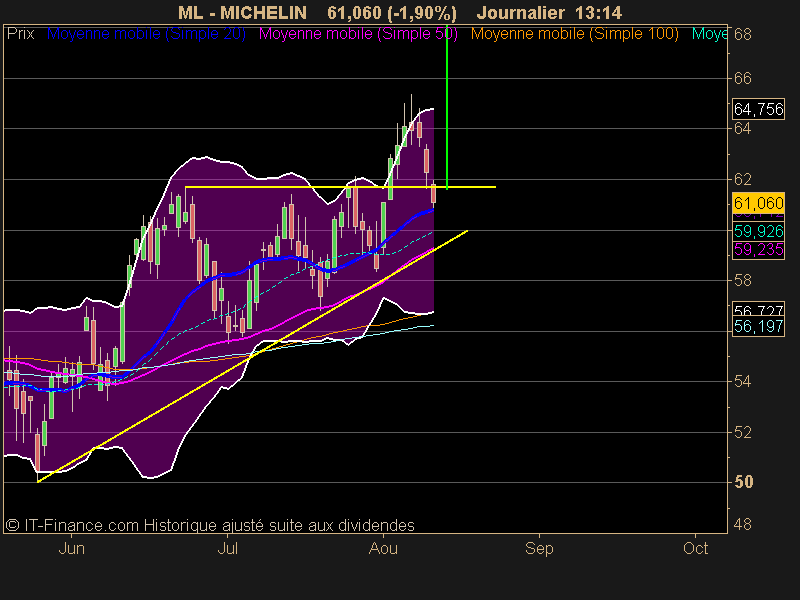Click the 'Jun' label on time axis
Image resolution: width=800 pixels, height=600 pixels.
tap(71, 548)
